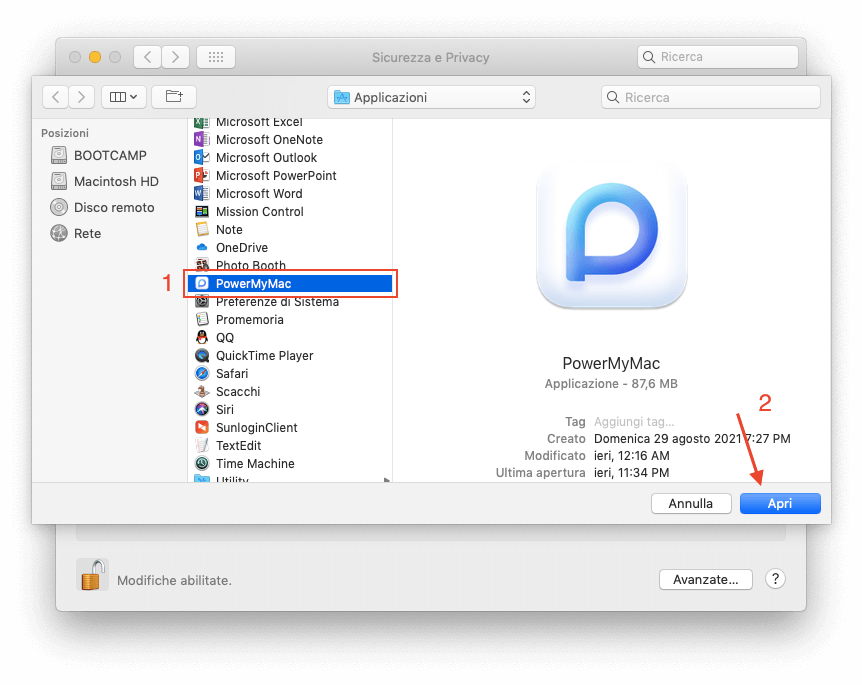The height and width of the screenshot is (685, 862).
Task: Click the PowerMyMac name in preview
Action: (611, 363)
